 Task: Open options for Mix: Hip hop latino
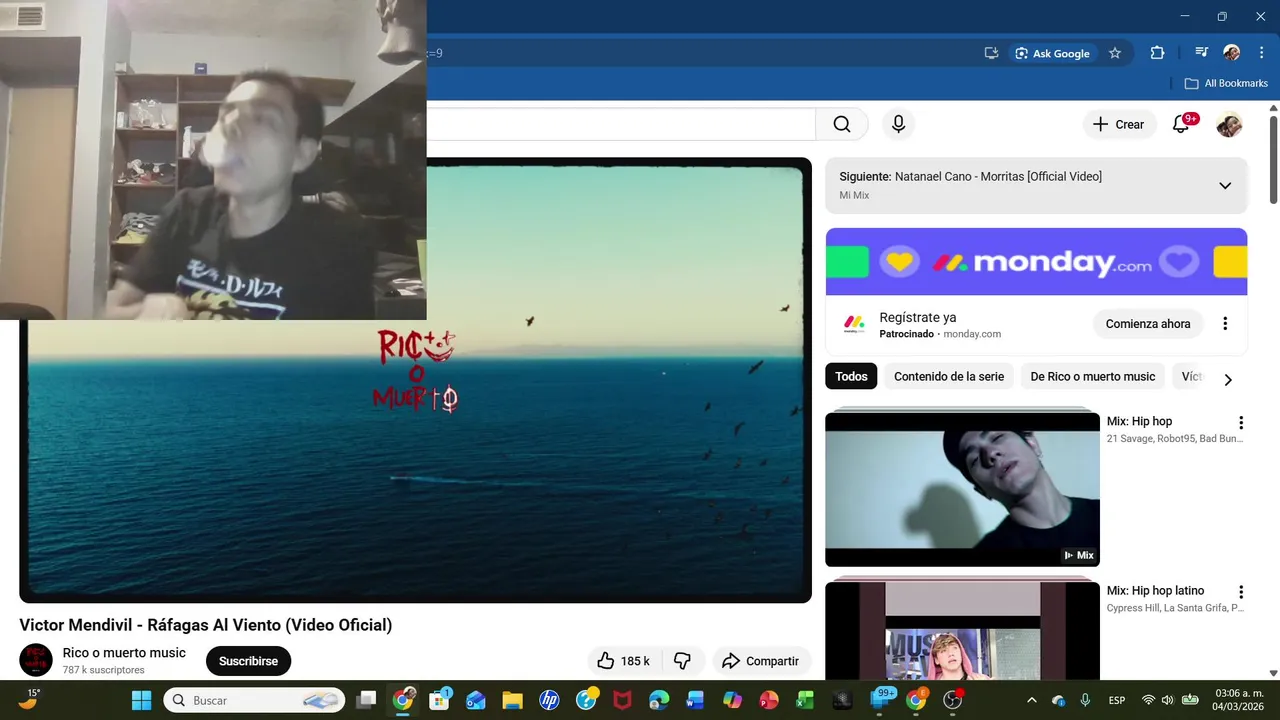1241,592
